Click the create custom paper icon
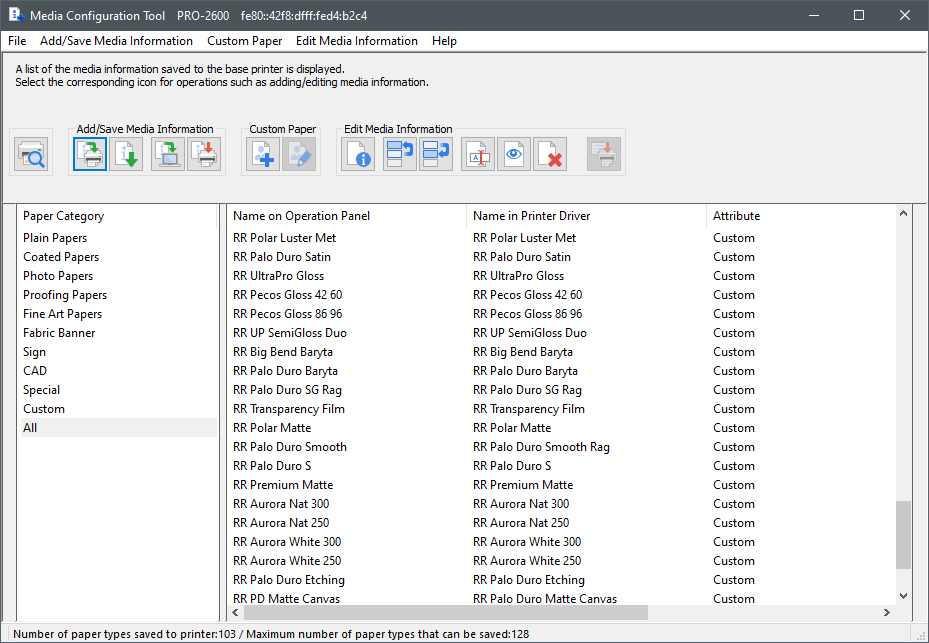The height and width of the screenshot is (643, 929). [263, 155]
